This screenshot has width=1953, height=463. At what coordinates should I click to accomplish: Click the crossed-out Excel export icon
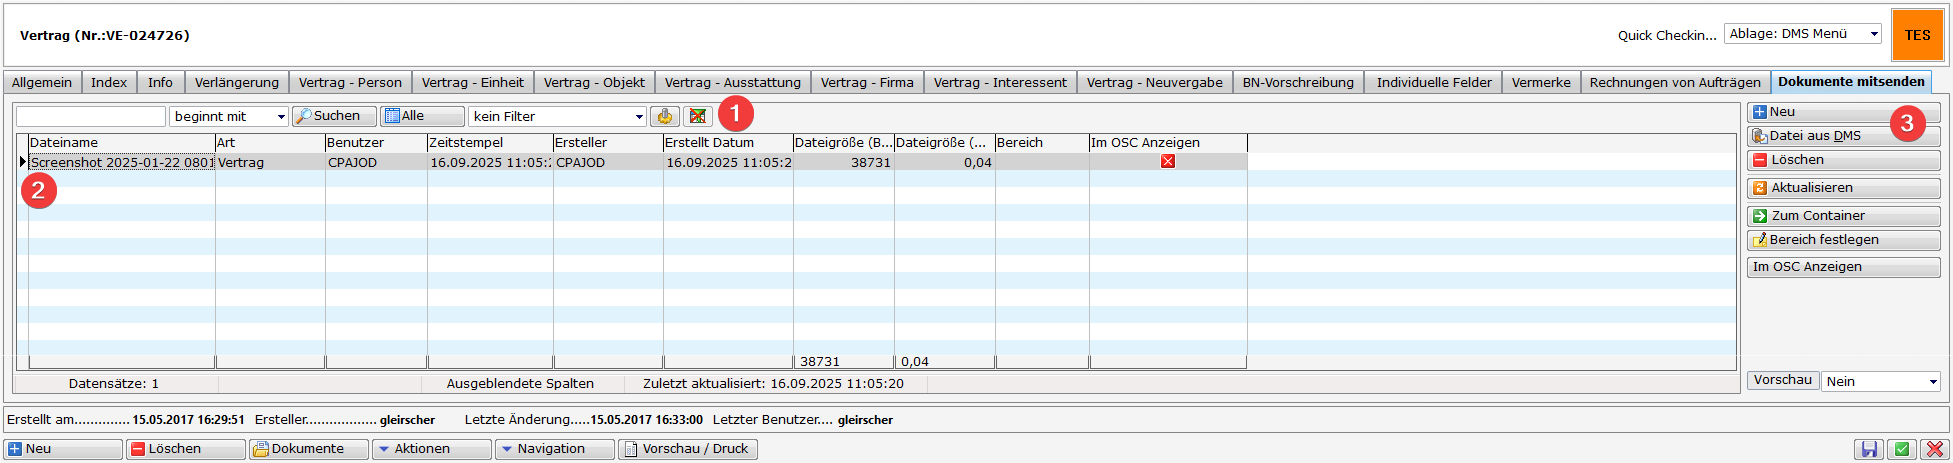pos(698,117)
